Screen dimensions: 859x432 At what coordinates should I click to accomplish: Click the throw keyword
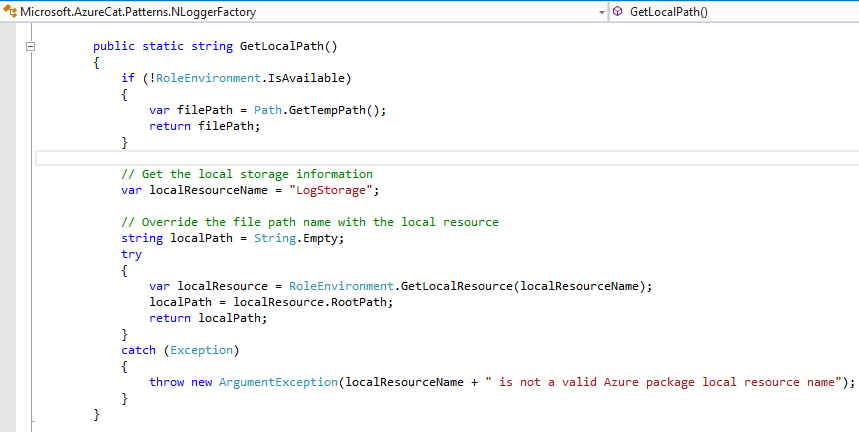pyautogui.click(x=167, y=382)
